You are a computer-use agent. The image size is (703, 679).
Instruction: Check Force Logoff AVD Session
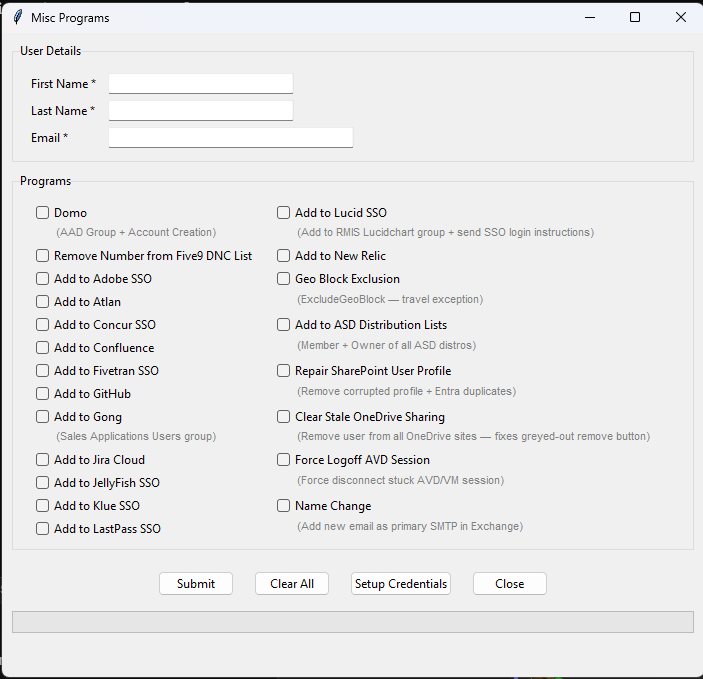283,460
